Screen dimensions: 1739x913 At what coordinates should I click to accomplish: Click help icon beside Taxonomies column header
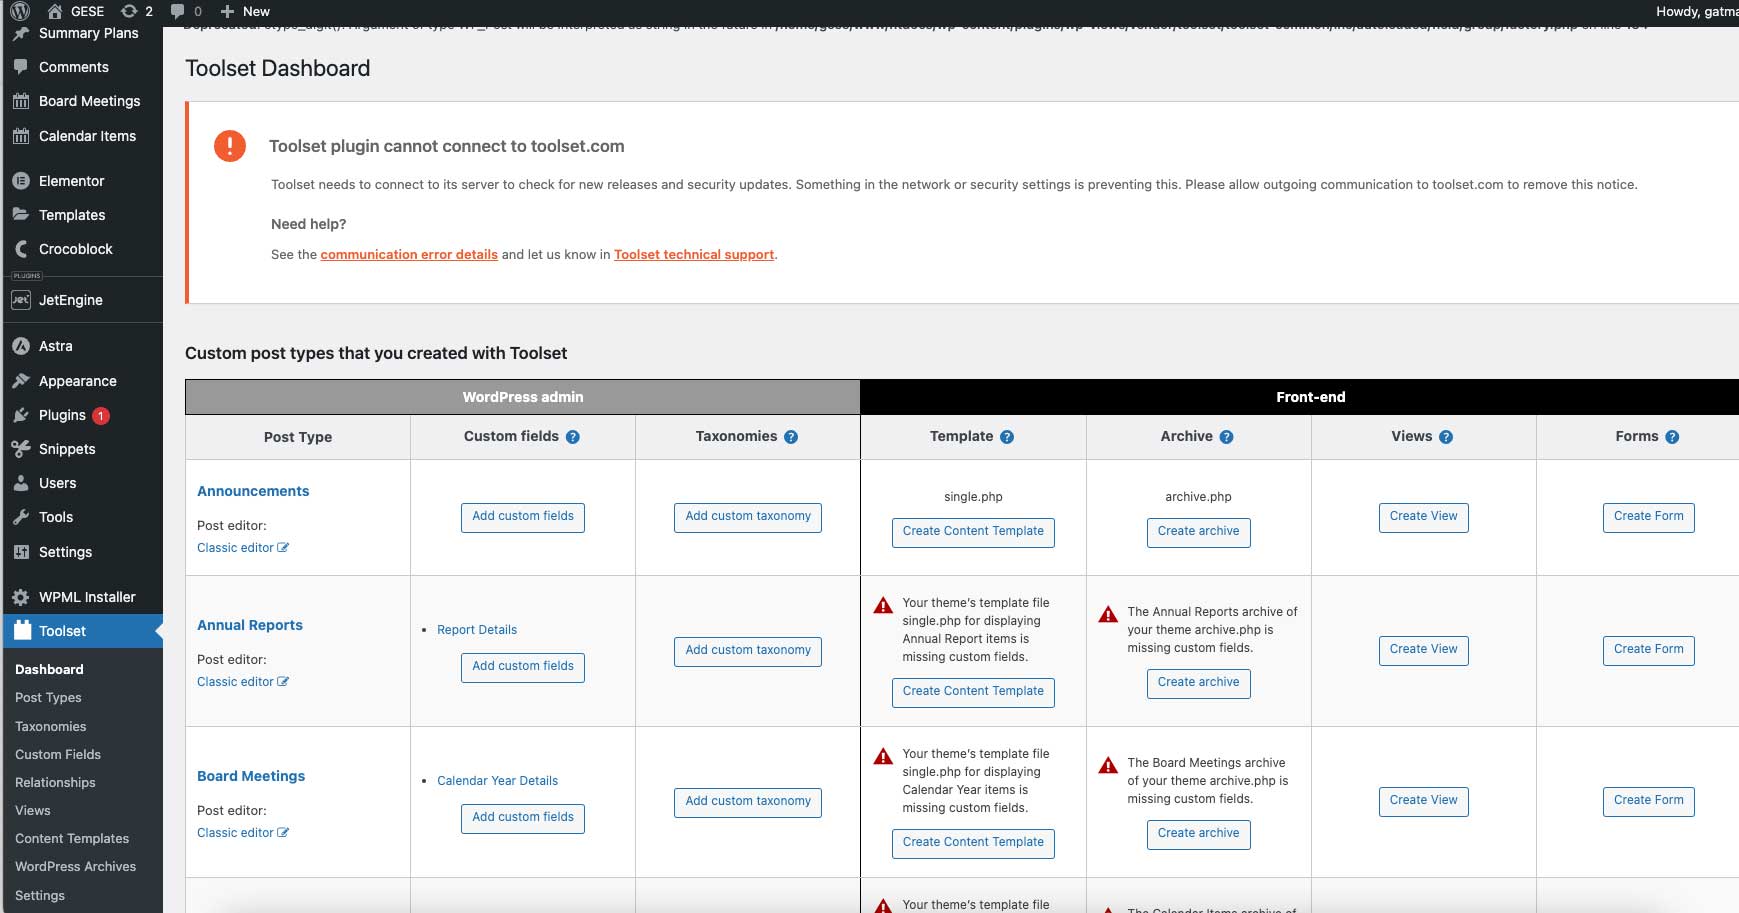pyautogui.click(x=791, y=437)
